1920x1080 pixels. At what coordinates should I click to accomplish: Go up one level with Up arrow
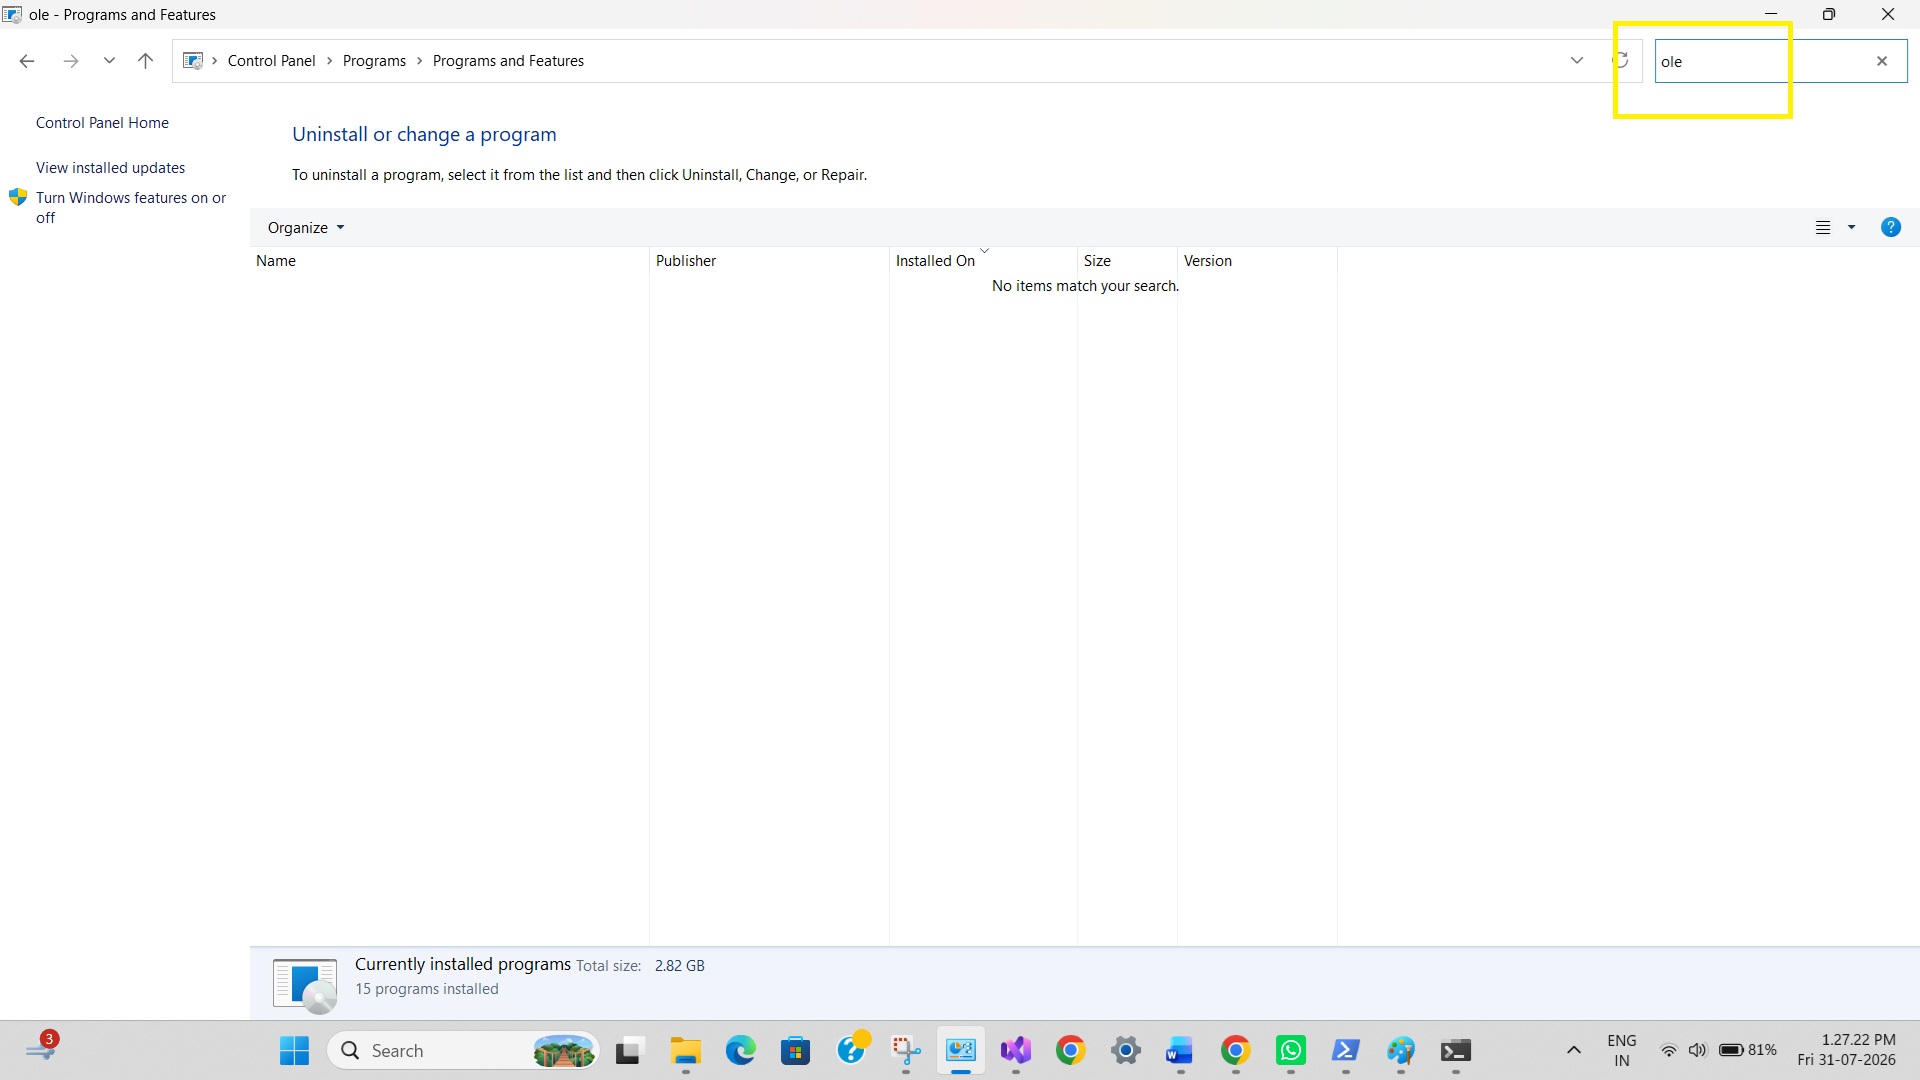click(145, 61)
